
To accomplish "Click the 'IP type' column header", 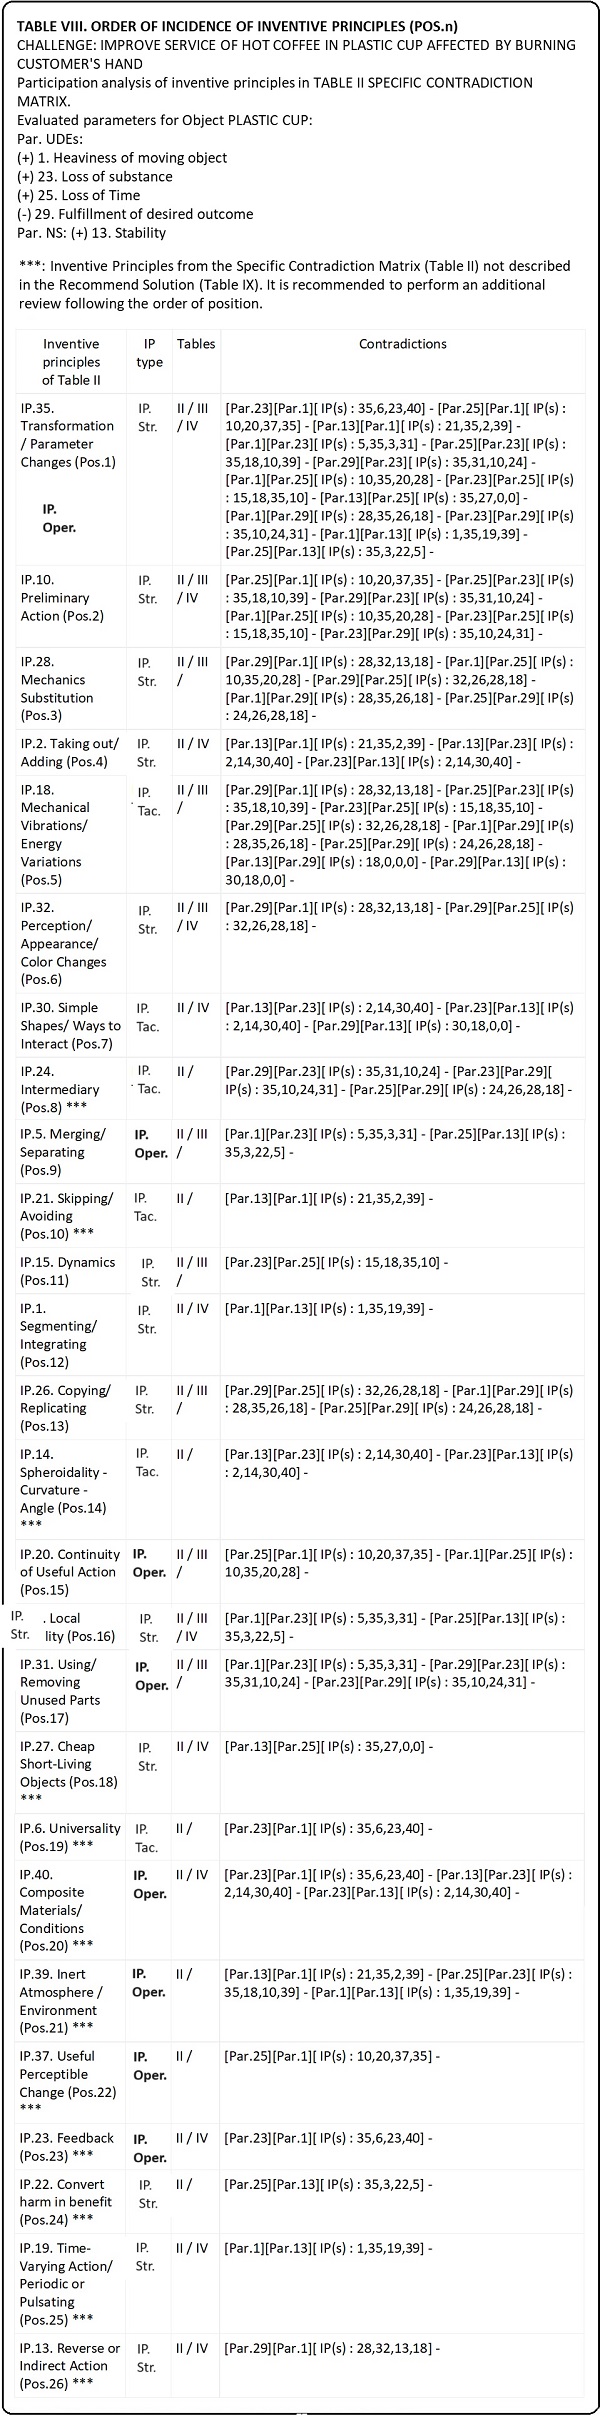I will 149,353.
